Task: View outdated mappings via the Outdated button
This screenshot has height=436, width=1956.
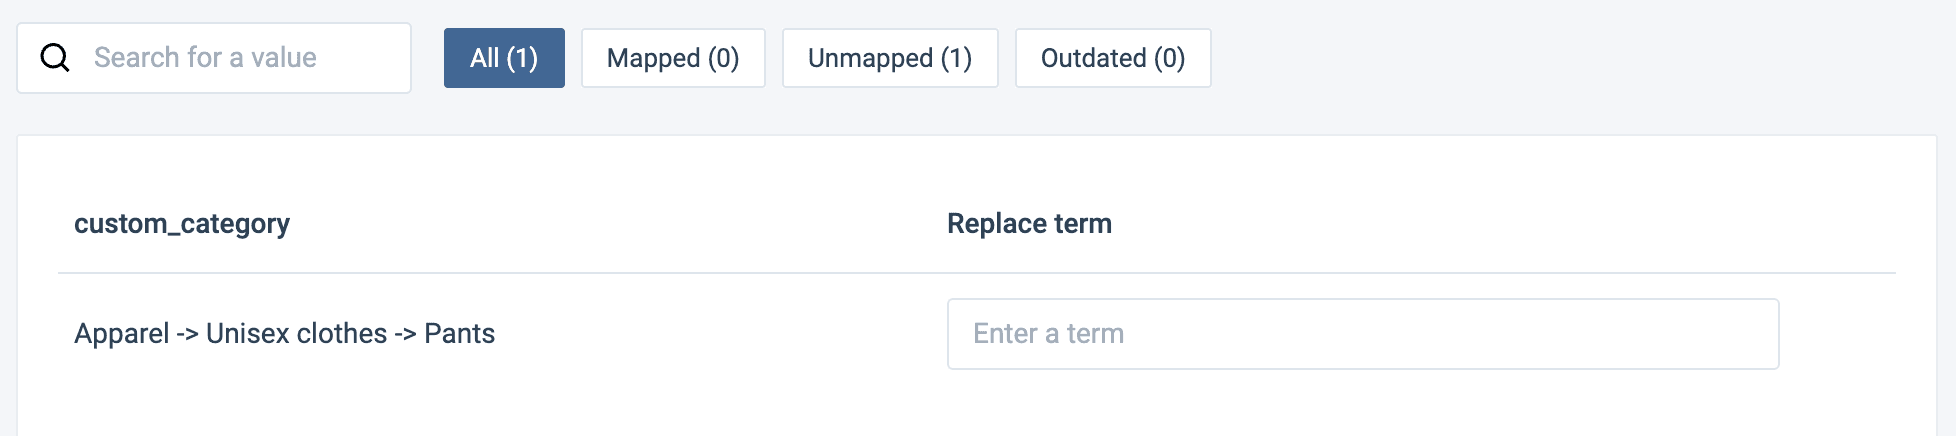Action: pyautogui.click(x=1113, y=58)
